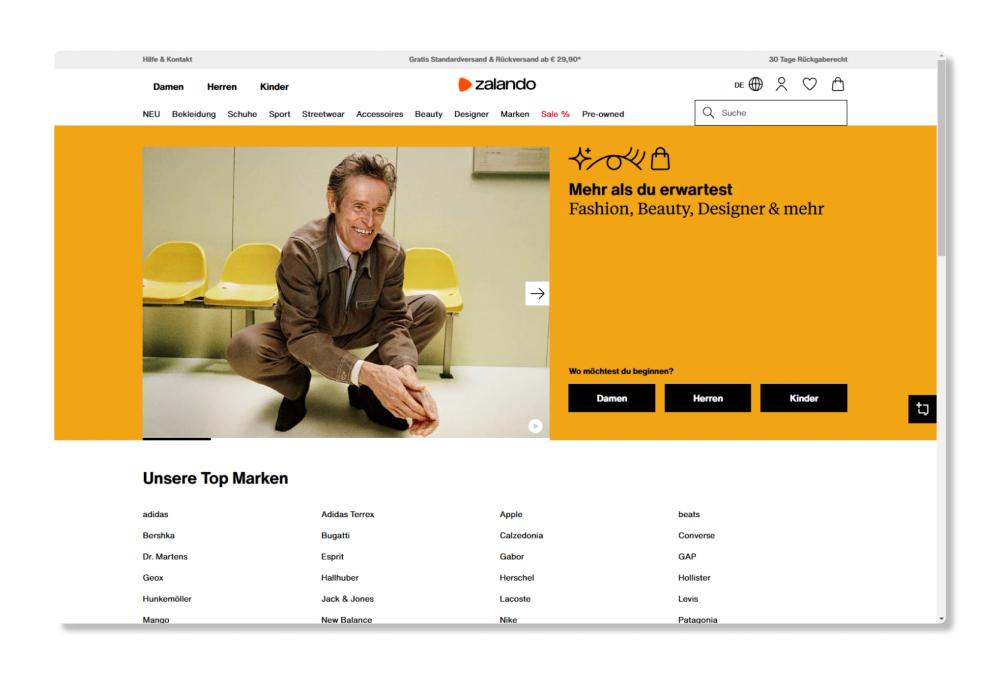1000x674 pixels.
Task: Open the Schuhe menu
Action: point(242,114)
